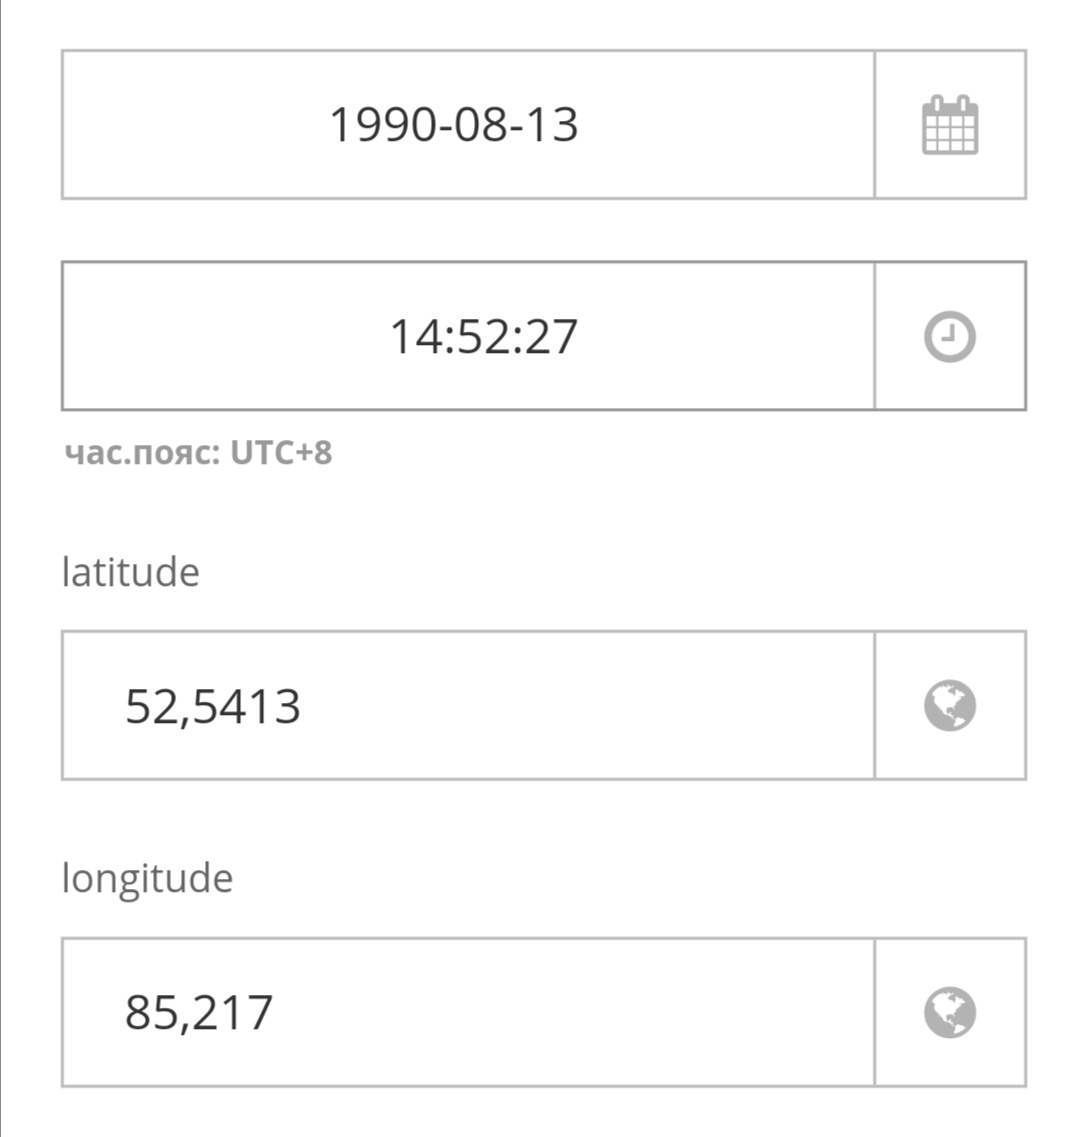The image size is (1080, 1137).
Task: Open the time picker via clock button
Action: [x=950, y=336]
